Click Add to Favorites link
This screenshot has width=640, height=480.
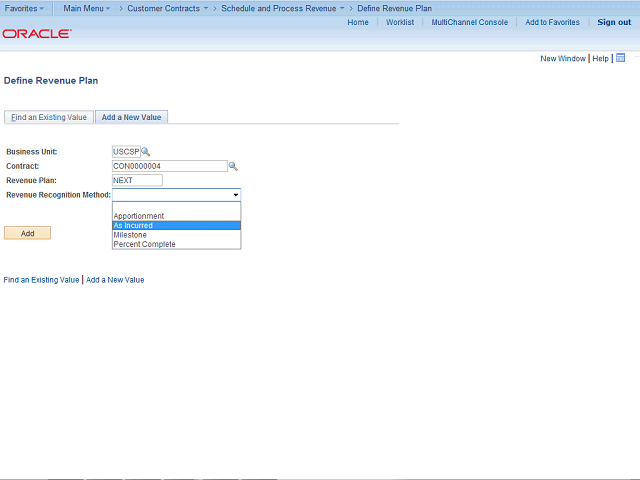[552, 22]
